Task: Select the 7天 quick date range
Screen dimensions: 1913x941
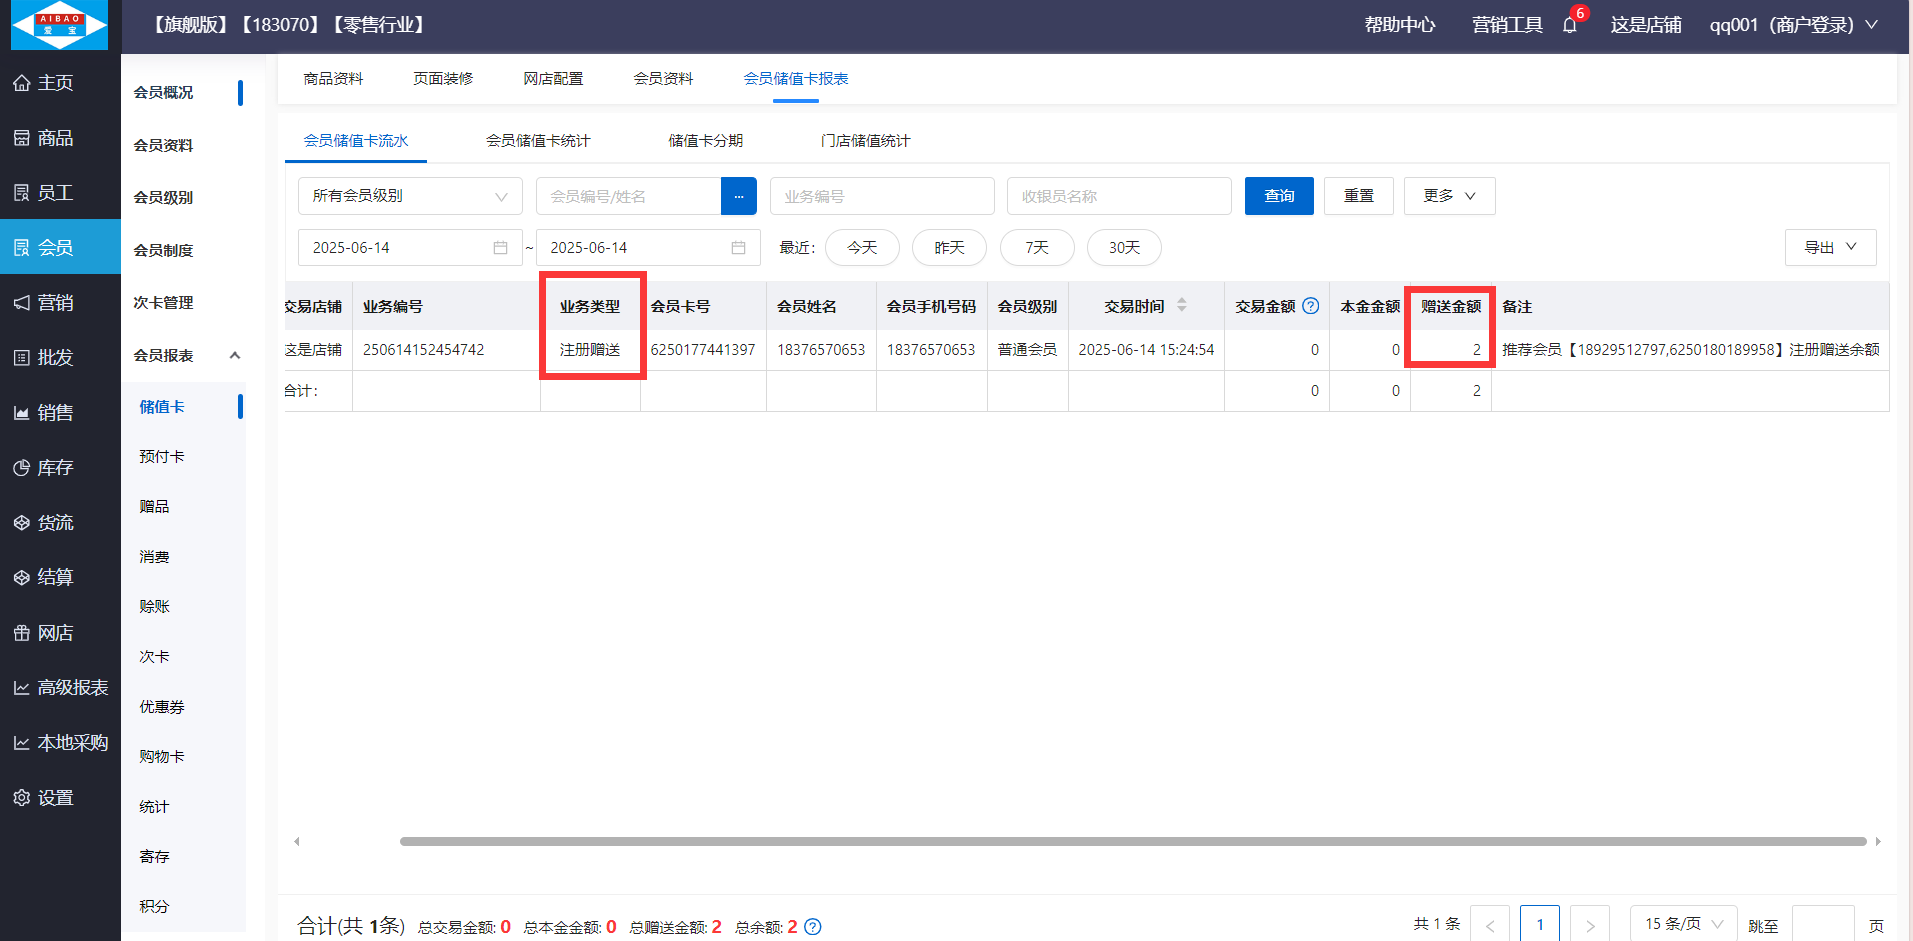Action: (1036, 248)
